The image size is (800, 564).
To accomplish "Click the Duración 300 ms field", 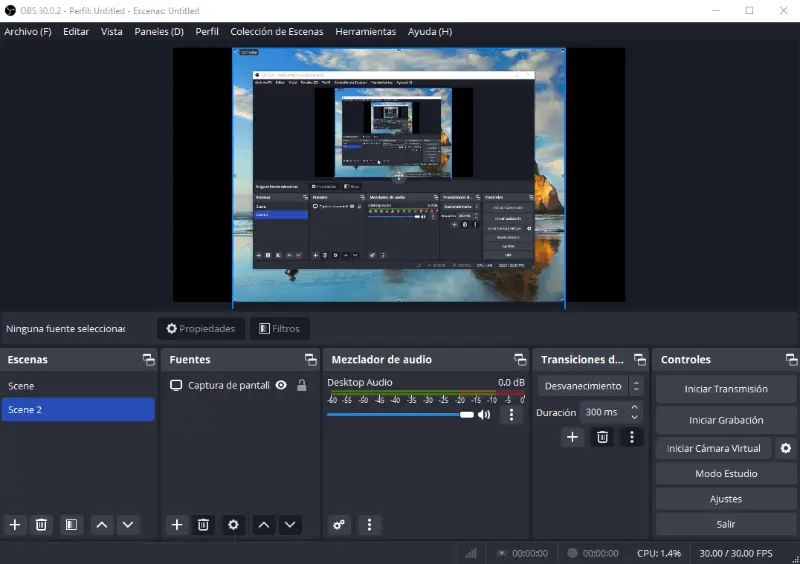I will pos(605,412).
